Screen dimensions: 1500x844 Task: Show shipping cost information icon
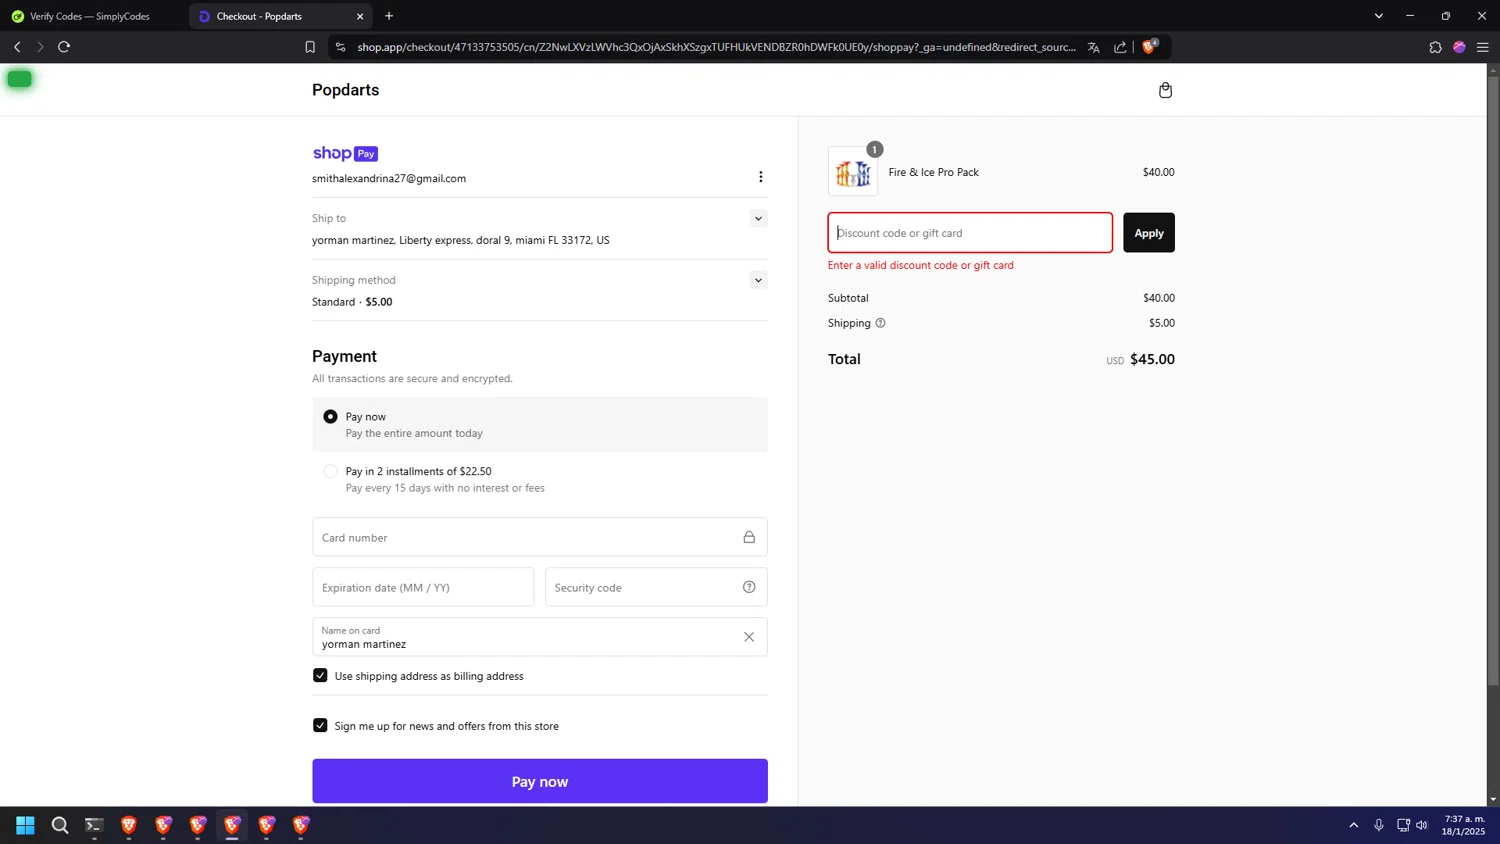(880, 323)
